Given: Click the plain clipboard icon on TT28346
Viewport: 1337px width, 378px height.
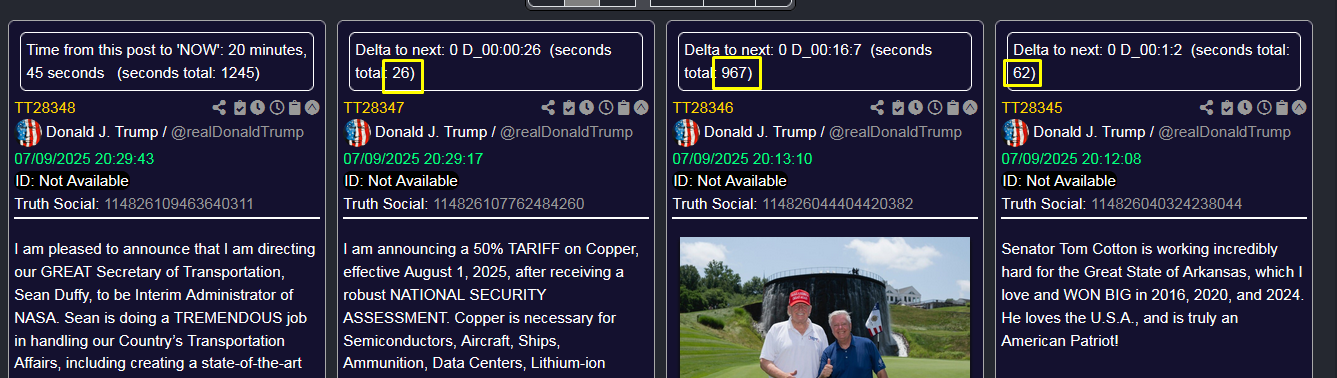Looking at the screenshot, I should [952, 108].
